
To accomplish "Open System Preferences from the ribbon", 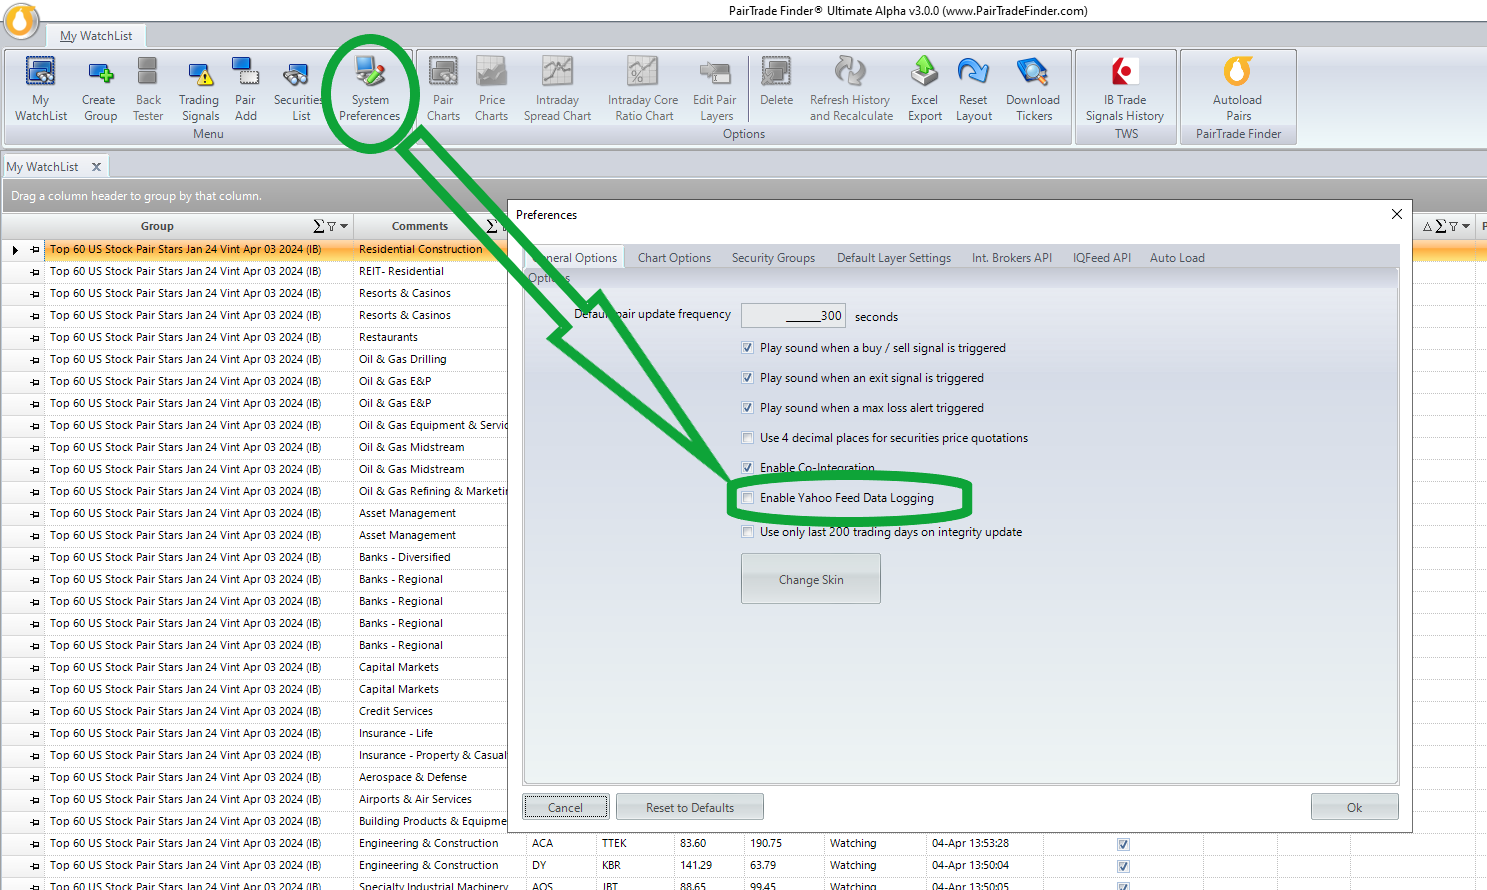I will pyautogui.click(x=370, y=89).
